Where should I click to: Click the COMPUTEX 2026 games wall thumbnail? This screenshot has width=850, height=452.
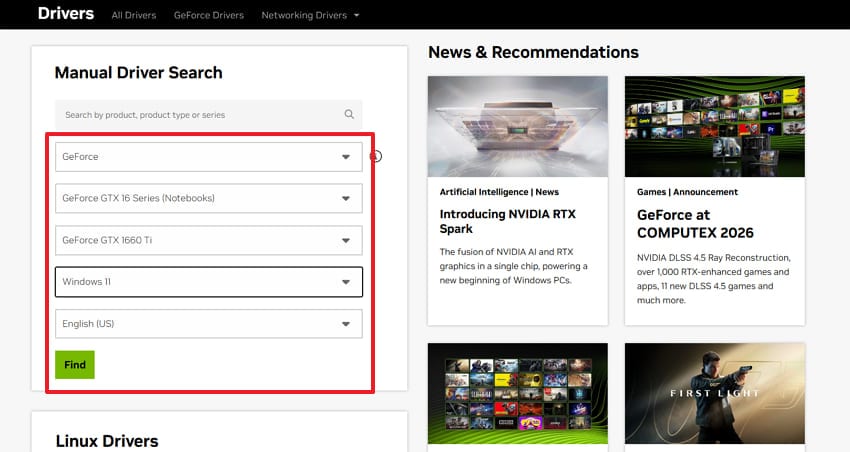pos(714,126)
